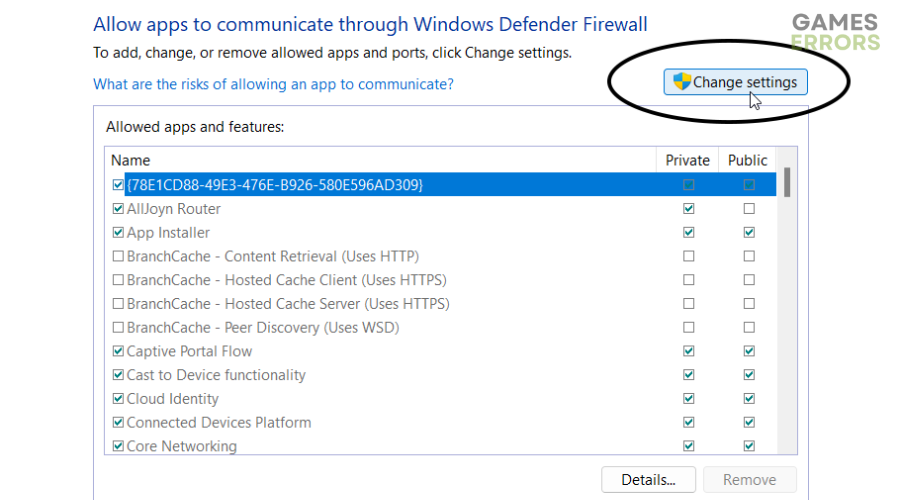Toggle Connected Devices Platform name checkbox
This screenshot has width=900, height=500.
click(x=118, y=423)
